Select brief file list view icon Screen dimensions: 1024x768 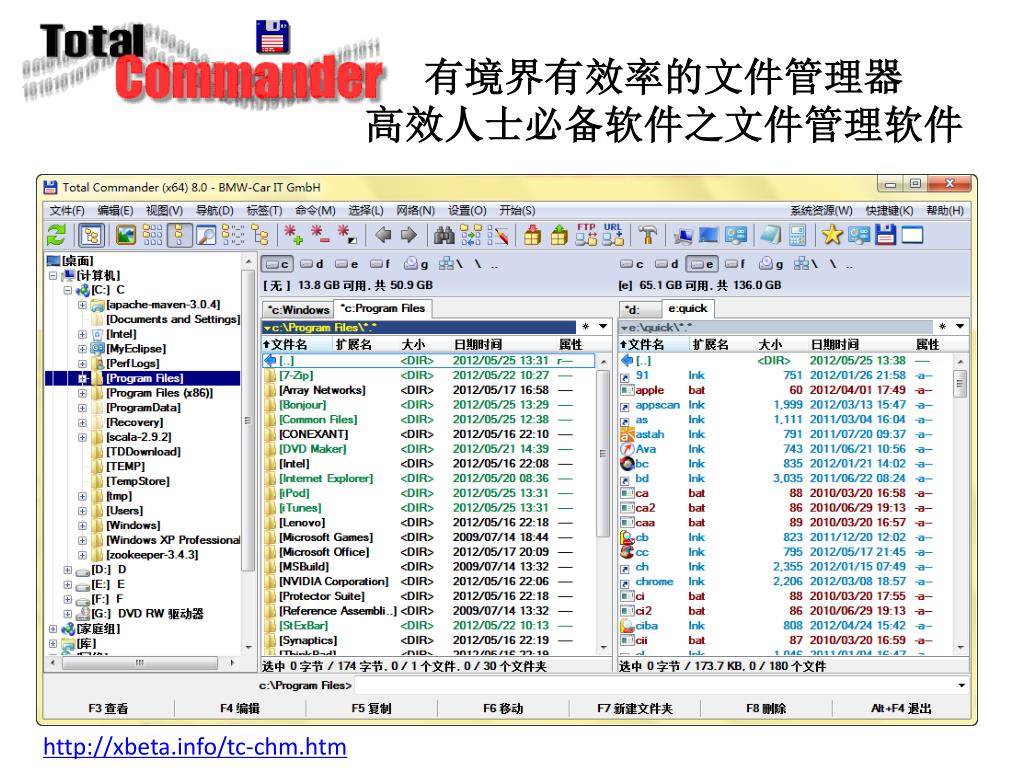pos(178,235)
